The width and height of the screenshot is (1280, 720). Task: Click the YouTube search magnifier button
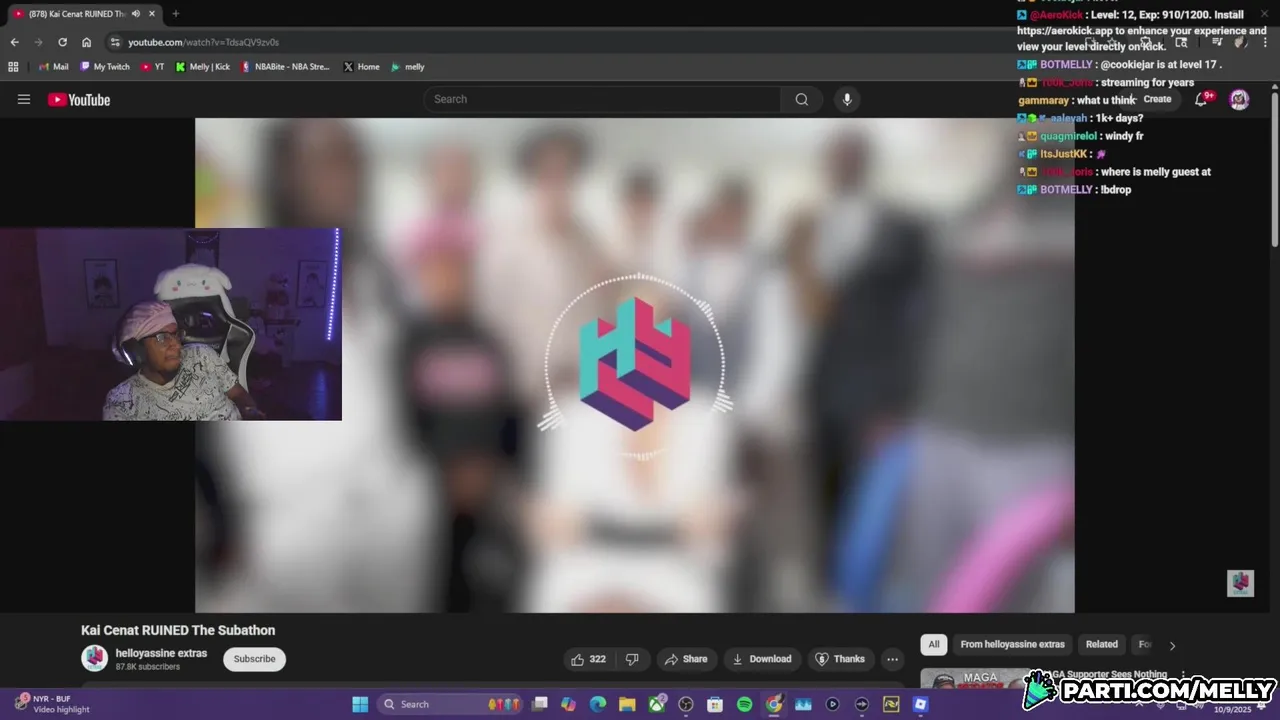click(801, 99)
